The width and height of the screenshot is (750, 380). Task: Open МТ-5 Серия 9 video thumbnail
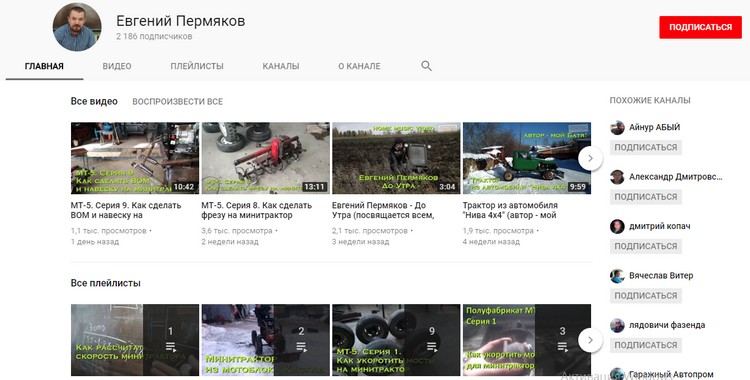coord(135,158)
